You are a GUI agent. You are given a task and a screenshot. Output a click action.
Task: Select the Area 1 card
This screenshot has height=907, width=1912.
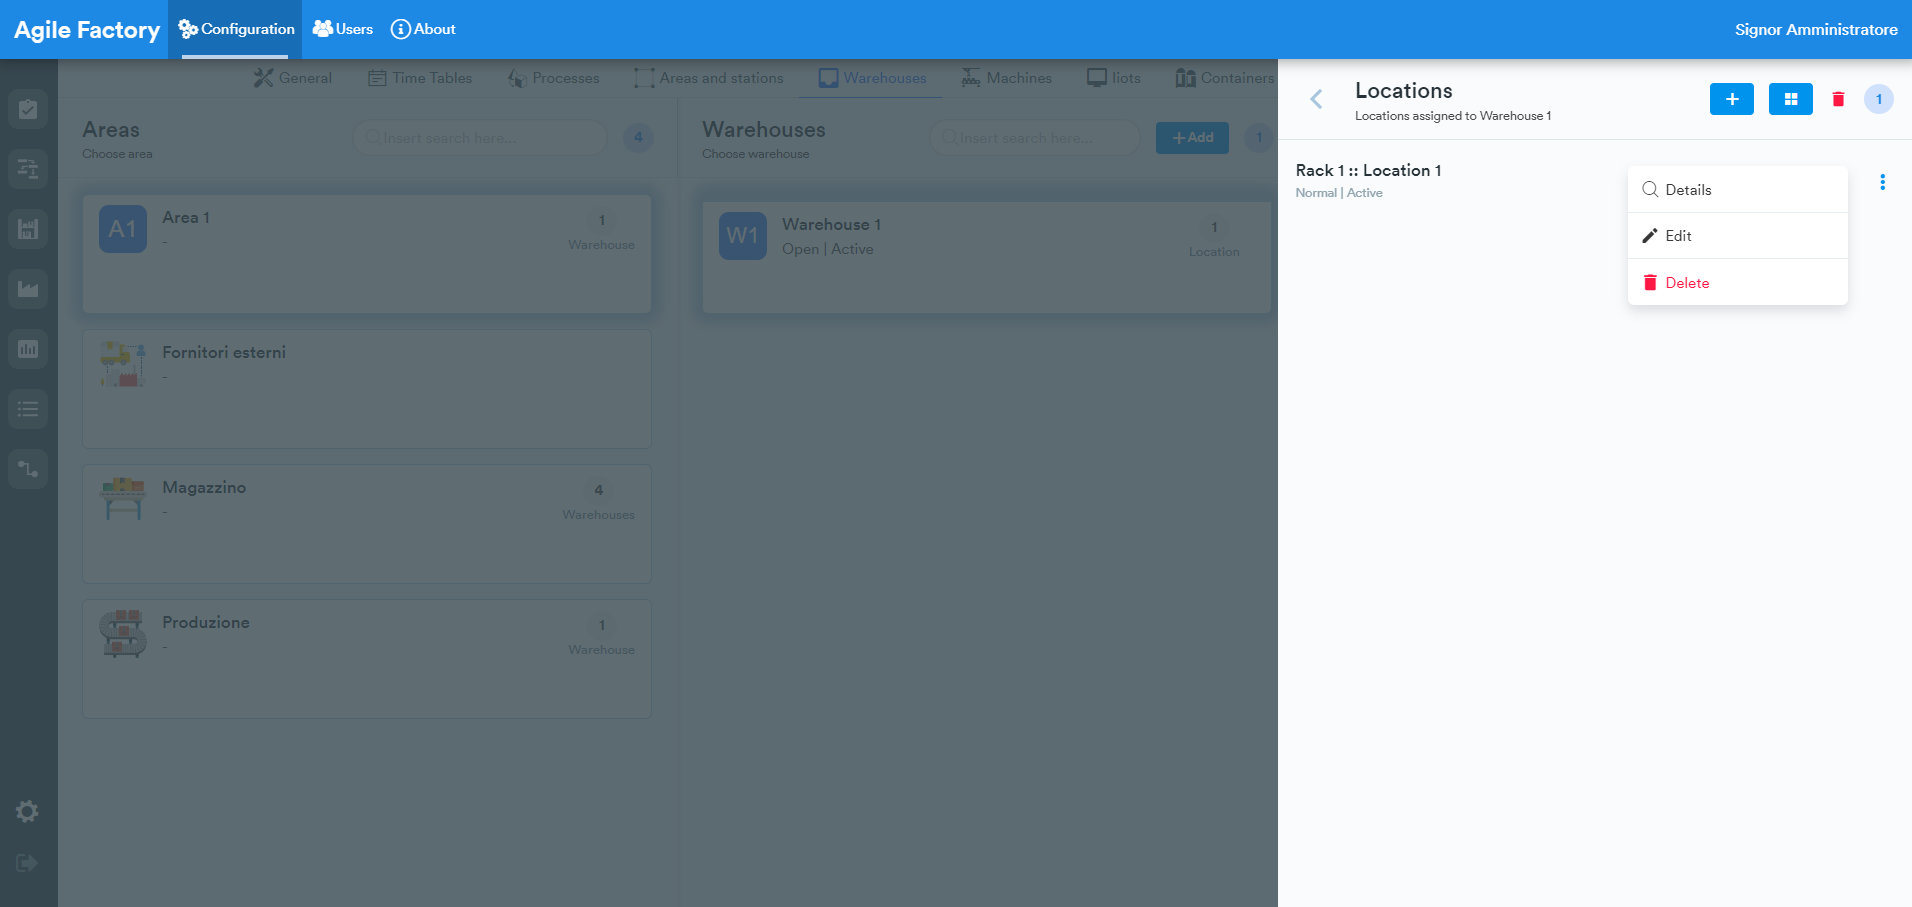coord(367,254)
